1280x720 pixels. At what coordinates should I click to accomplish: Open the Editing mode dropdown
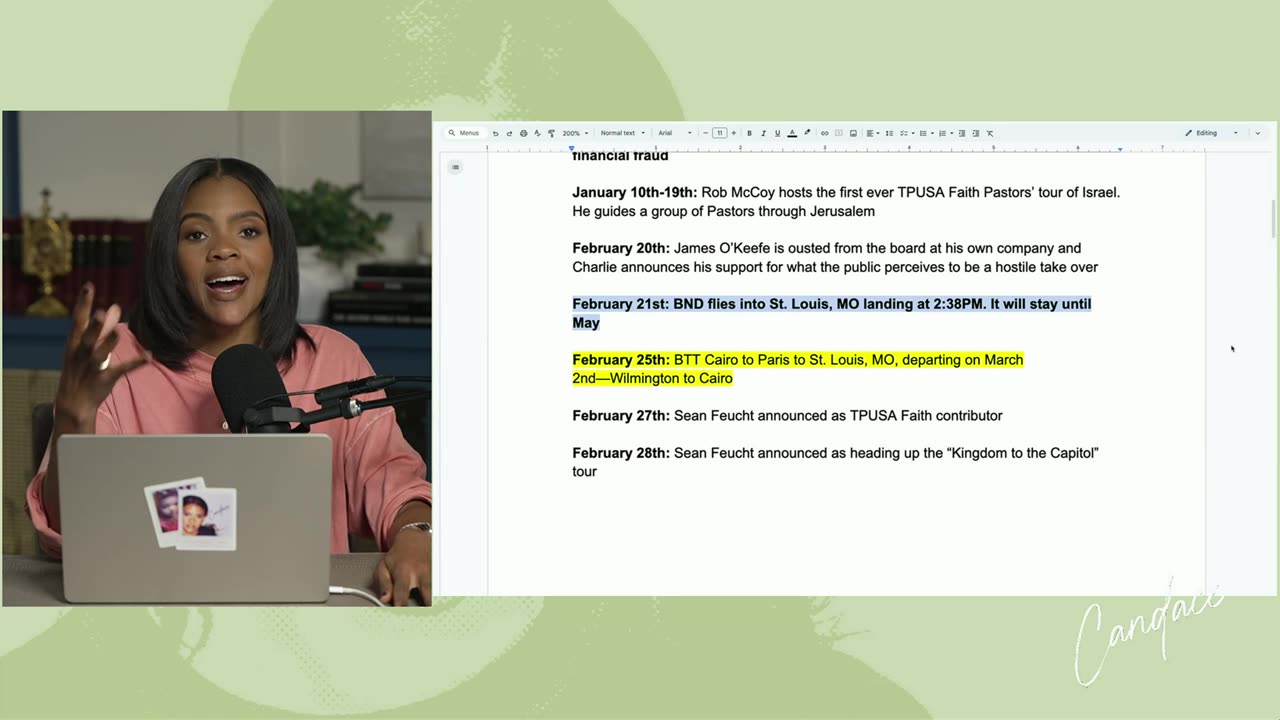[x=1211, y=133]
